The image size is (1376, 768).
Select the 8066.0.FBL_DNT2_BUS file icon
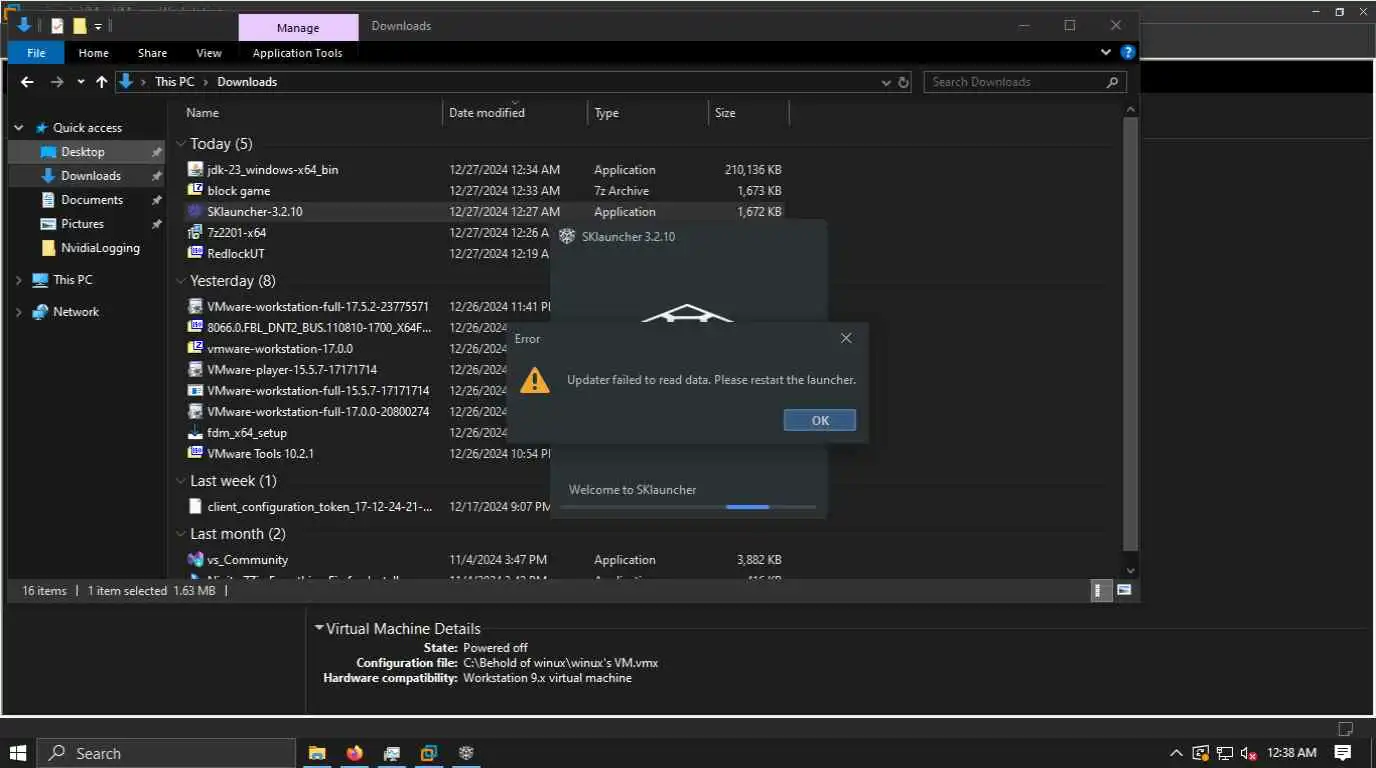pyautogui.click(x=196, y=328)
